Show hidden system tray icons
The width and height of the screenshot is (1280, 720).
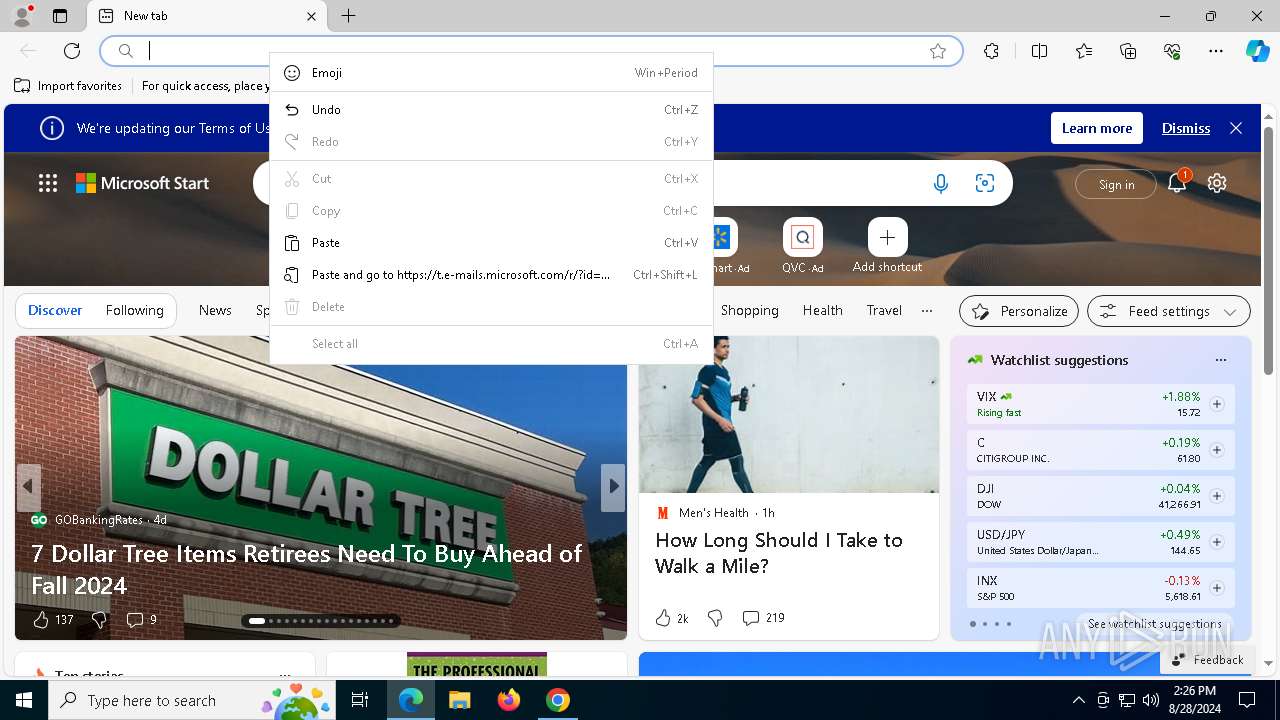(x=1078, y=700)
